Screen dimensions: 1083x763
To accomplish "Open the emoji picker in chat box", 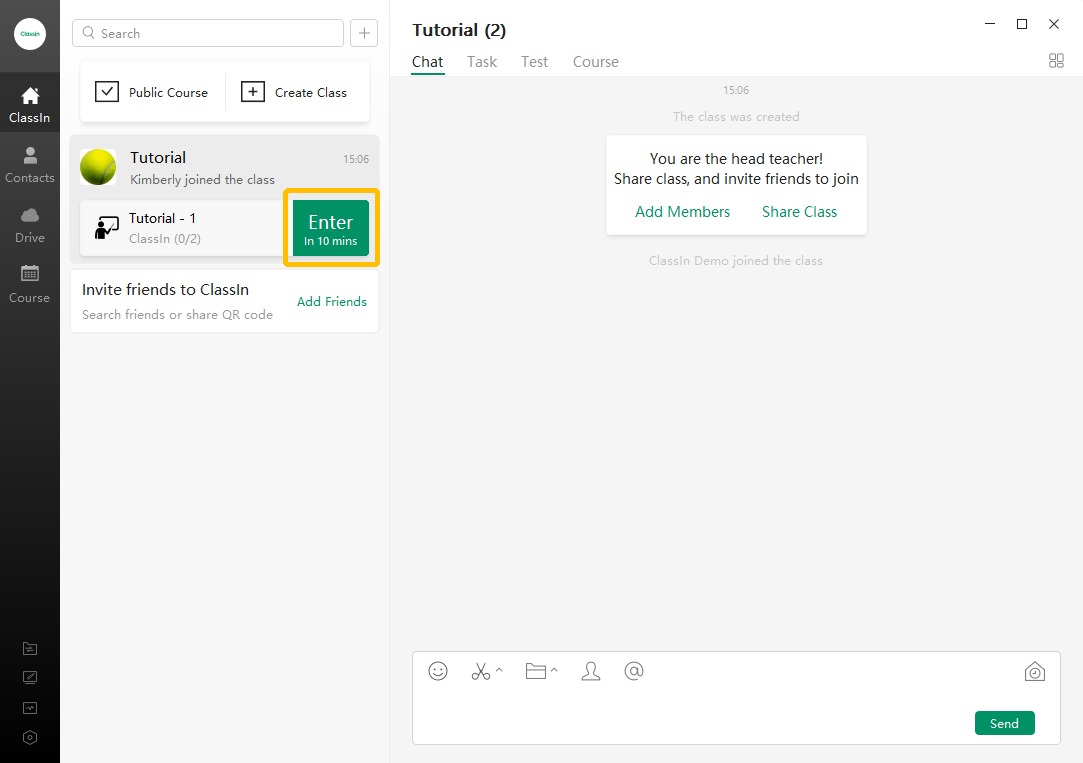I will pyautogui.click(x=438, y=670).
